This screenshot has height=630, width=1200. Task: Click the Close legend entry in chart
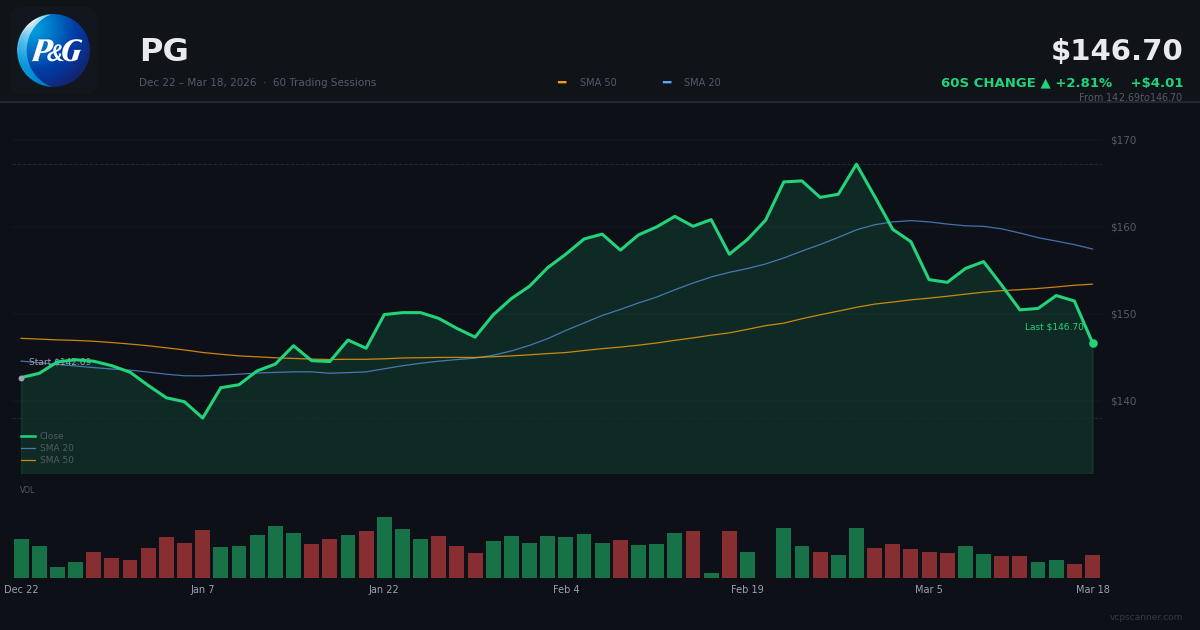[x=42, y=436]
